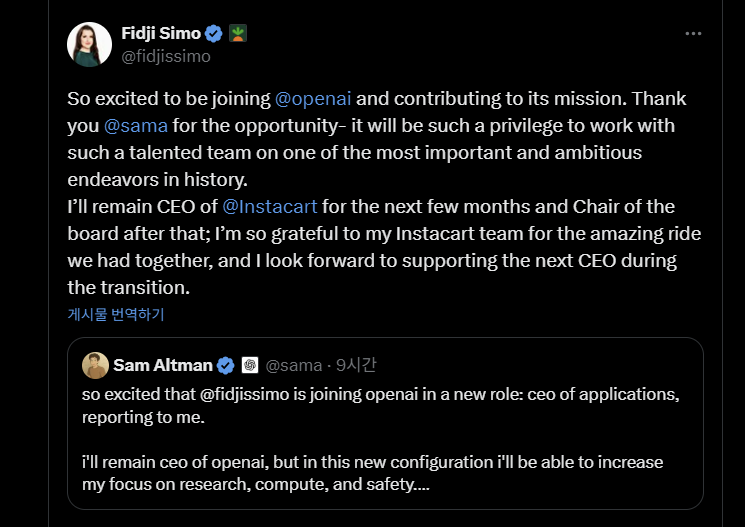Viewport: 745px width, 527px height.
Task: Click Sam Altman's small avatar in quoted post
Action: tap(95, 365)
